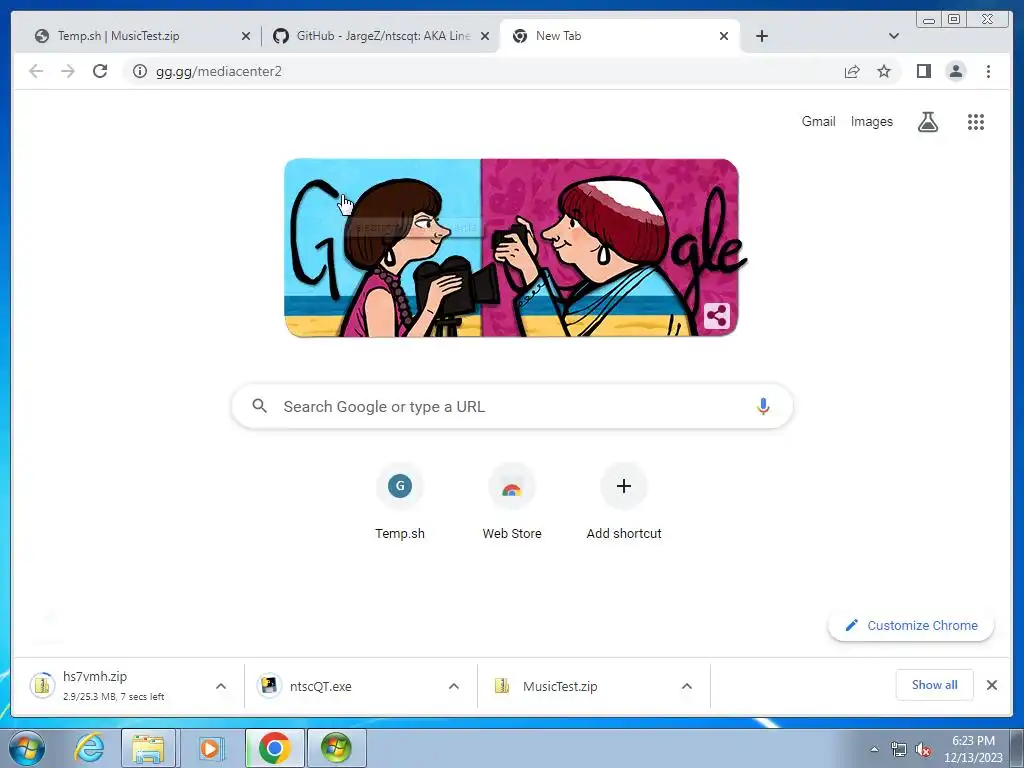1024x768 pixels.
Task: Open the Google apps grid
Action: [976, 121]
